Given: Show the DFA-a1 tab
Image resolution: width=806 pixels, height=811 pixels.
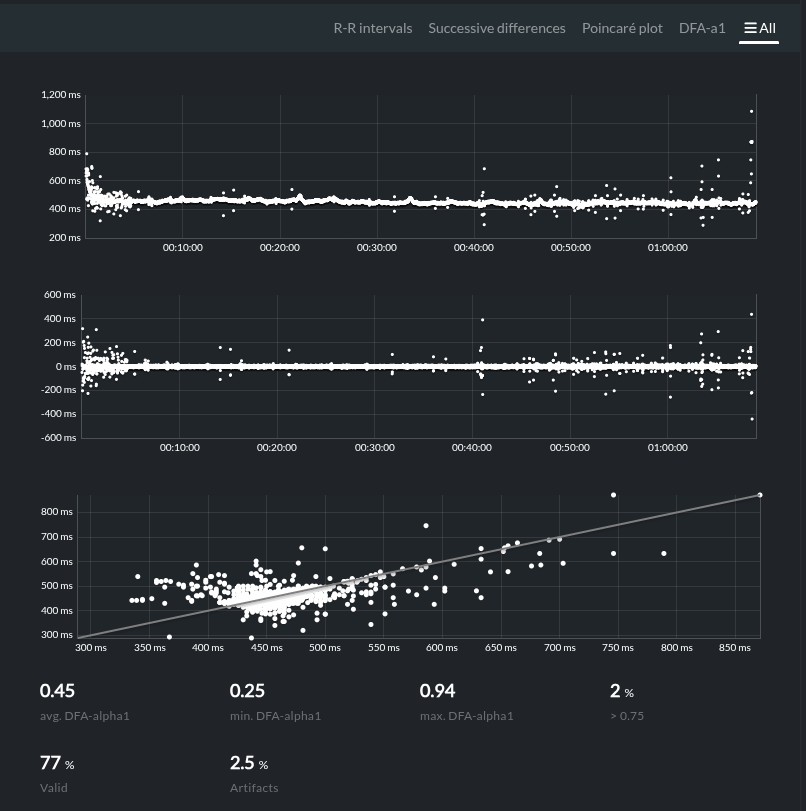Looking at the screenshot, I should click(702, 28).
